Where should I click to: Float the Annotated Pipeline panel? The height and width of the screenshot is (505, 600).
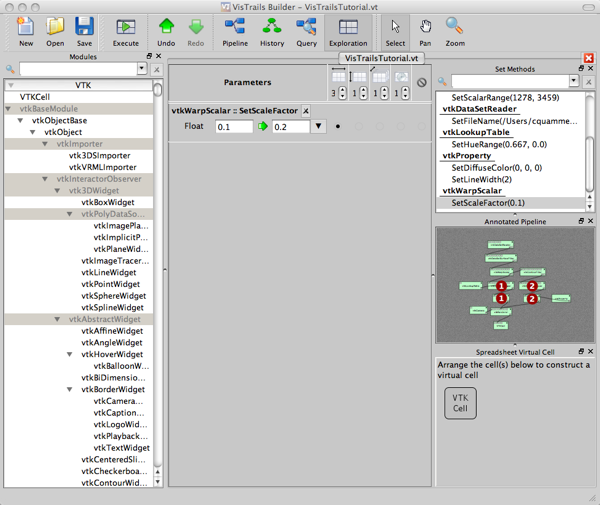(581, 221)
